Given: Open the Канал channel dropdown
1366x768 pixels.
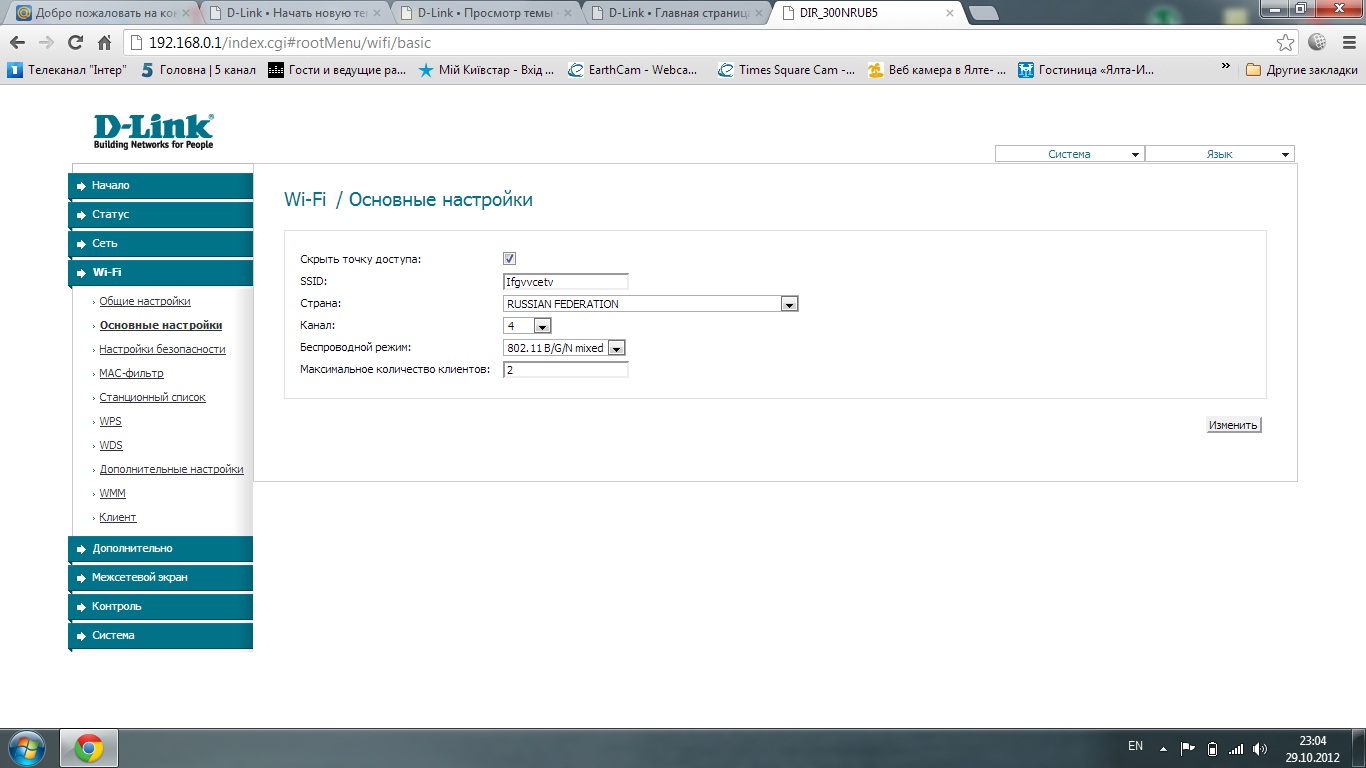Looking at the screenshot, I should 528,326.
